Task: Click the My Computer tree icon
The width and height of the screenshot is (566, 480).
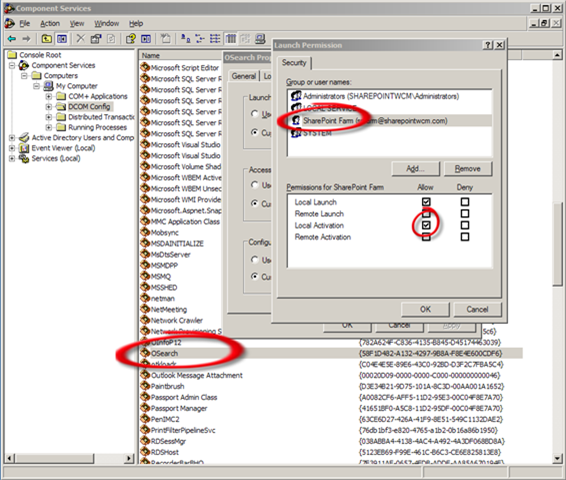Action: (48, 86)
